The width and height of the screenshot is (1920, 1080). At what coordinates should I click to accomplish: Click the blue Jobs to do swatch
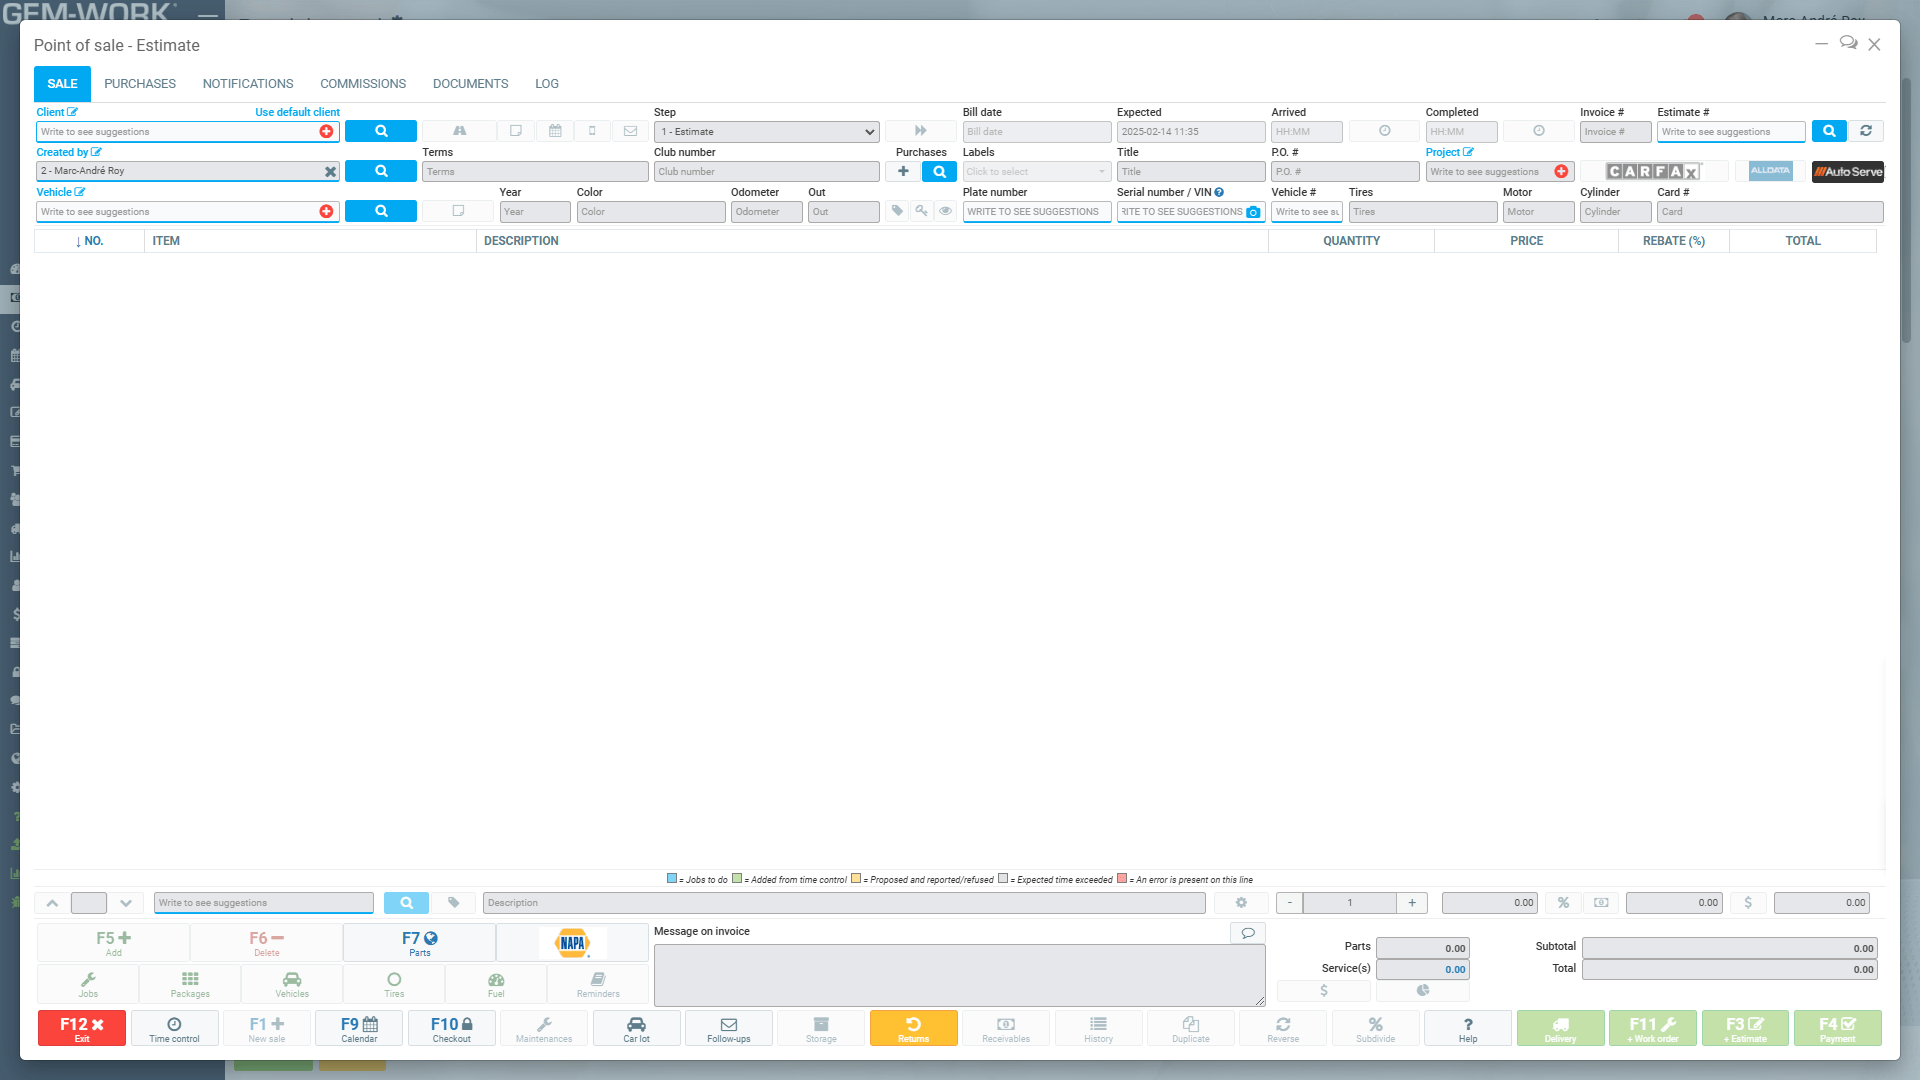point(672,879)
